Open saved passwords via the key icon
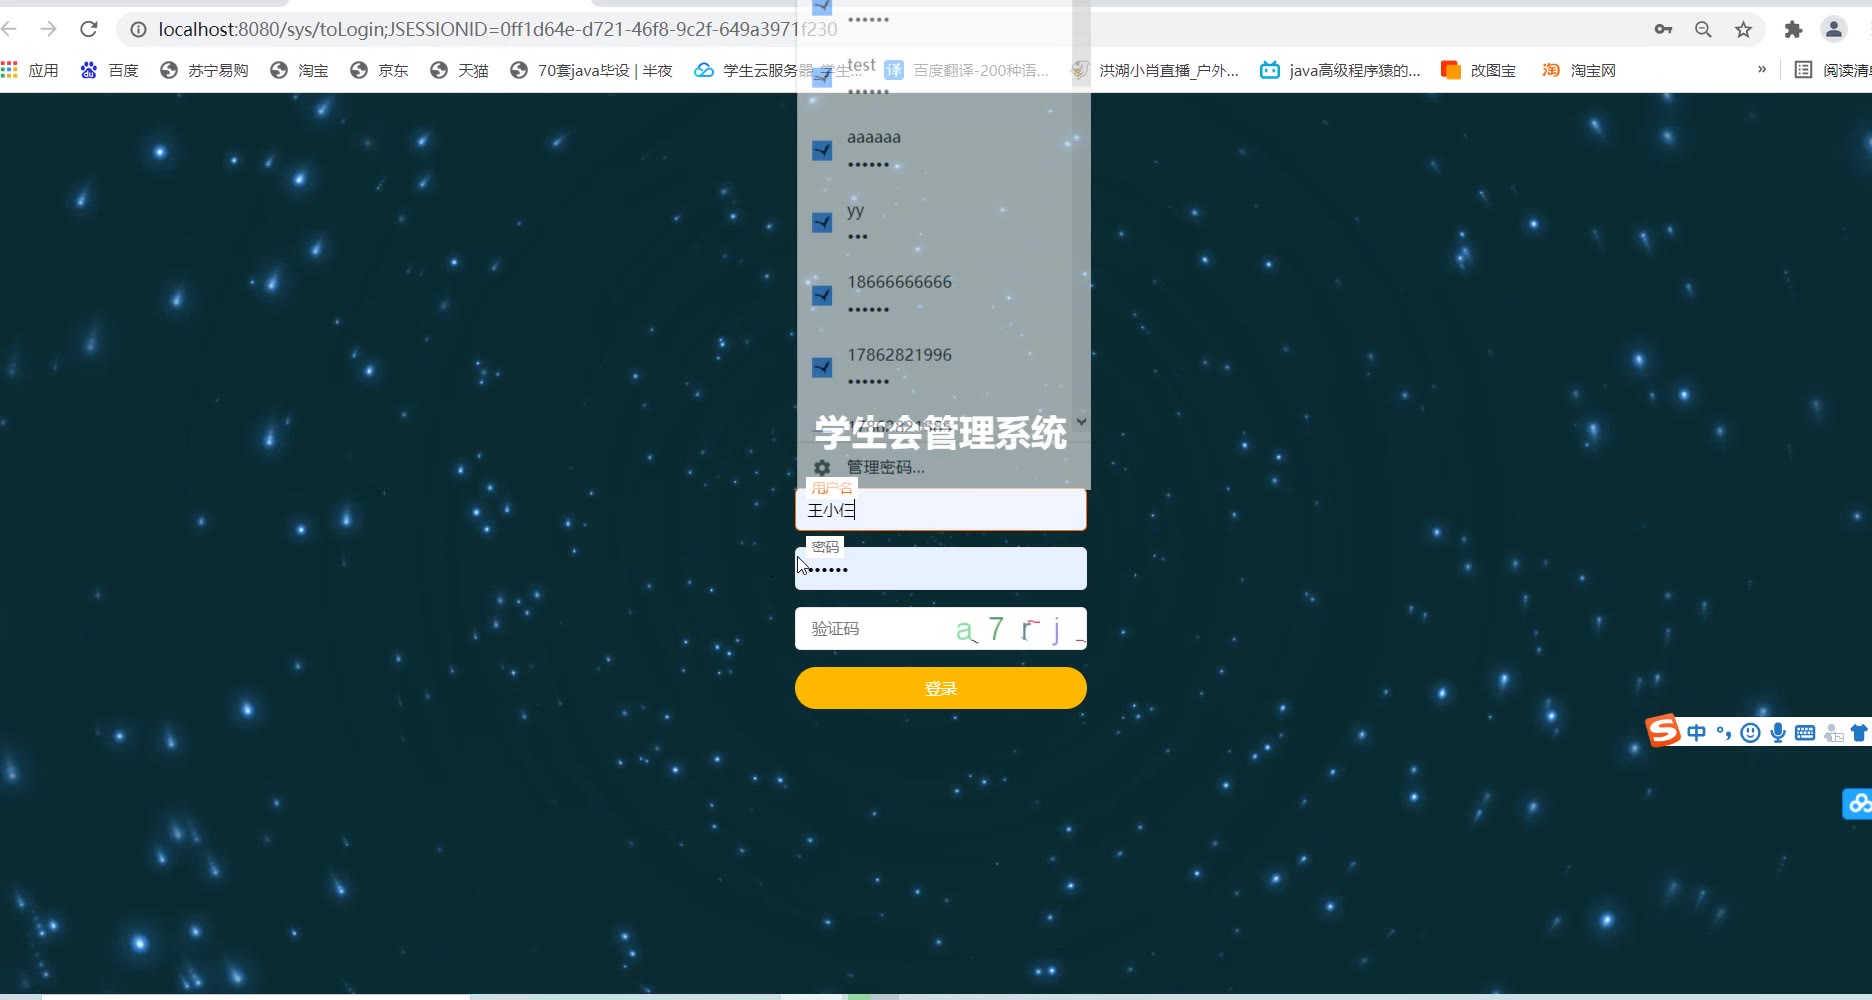This screenshot has height=1000, width=1872. click(1663, 30)
